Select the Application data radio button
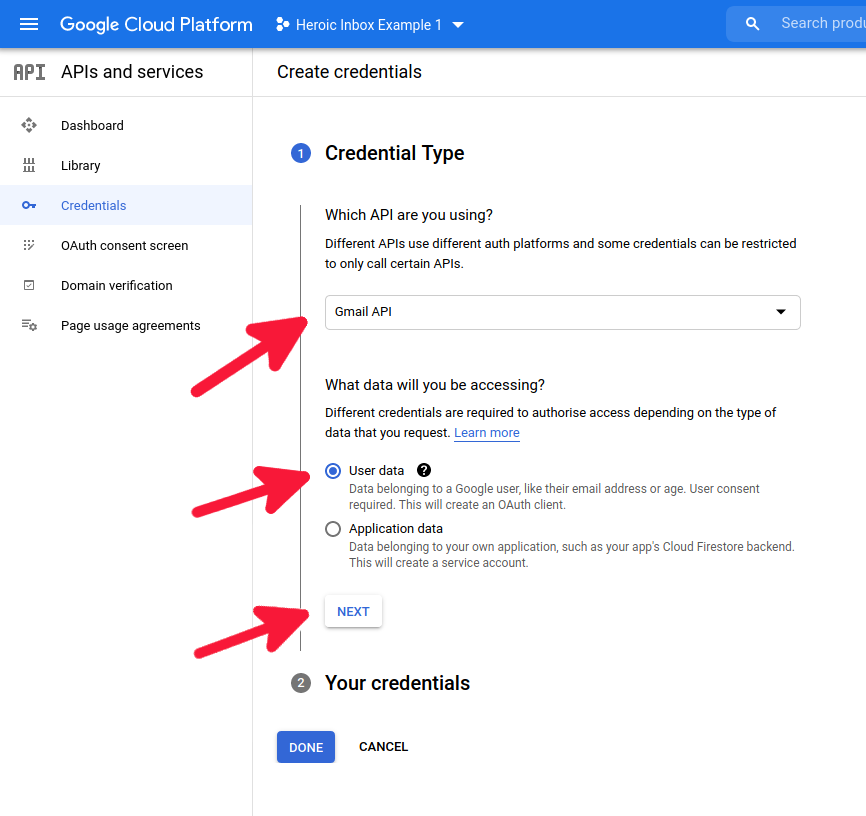 pyautogui.click(x=333, y=529)
